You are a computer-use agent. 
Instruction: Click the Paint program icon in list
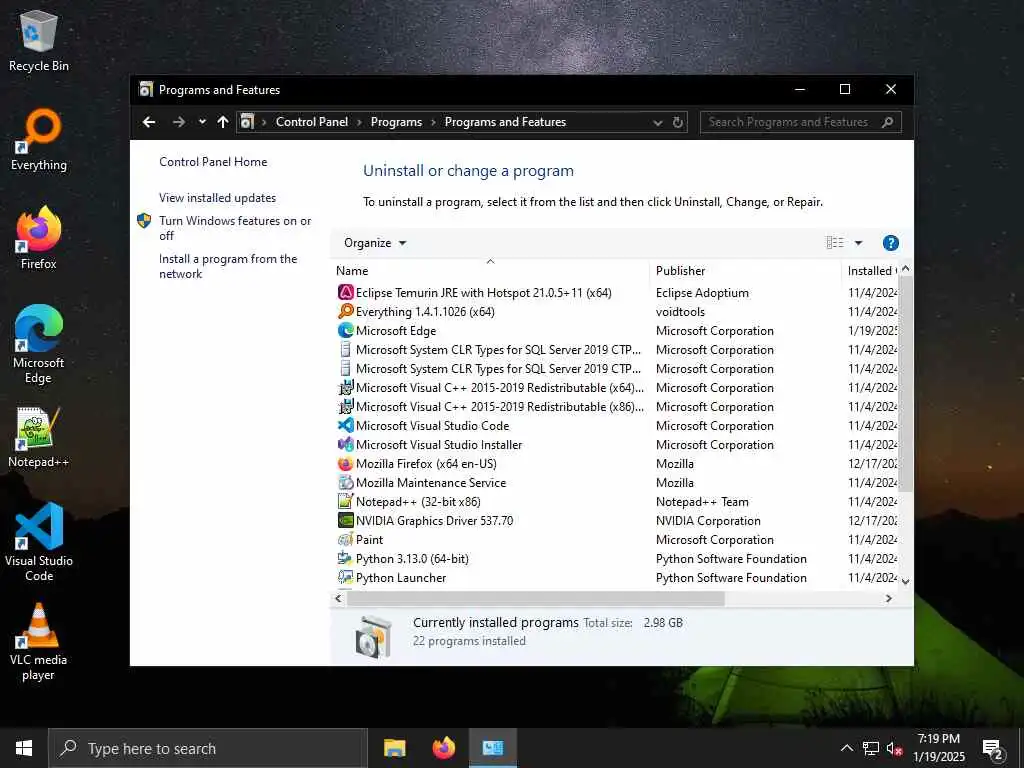pos(345,539)
